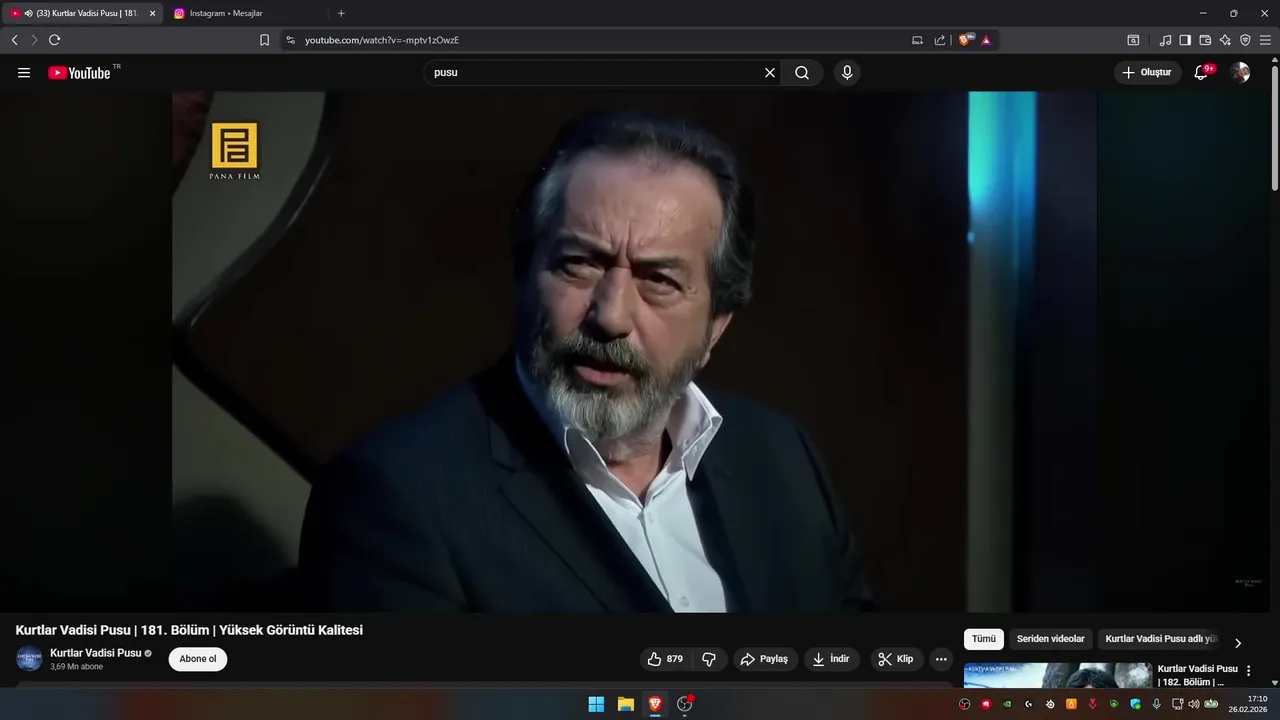Open the Paylaş share dialog
Screen dimensions: 1280x720
click(765, 659)
